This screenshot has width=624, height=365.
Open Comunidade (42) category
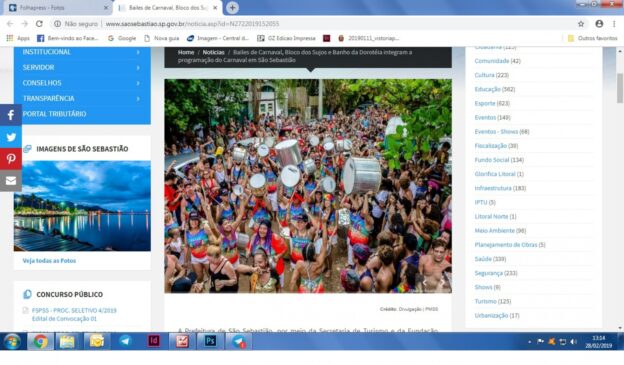[497, 61]
